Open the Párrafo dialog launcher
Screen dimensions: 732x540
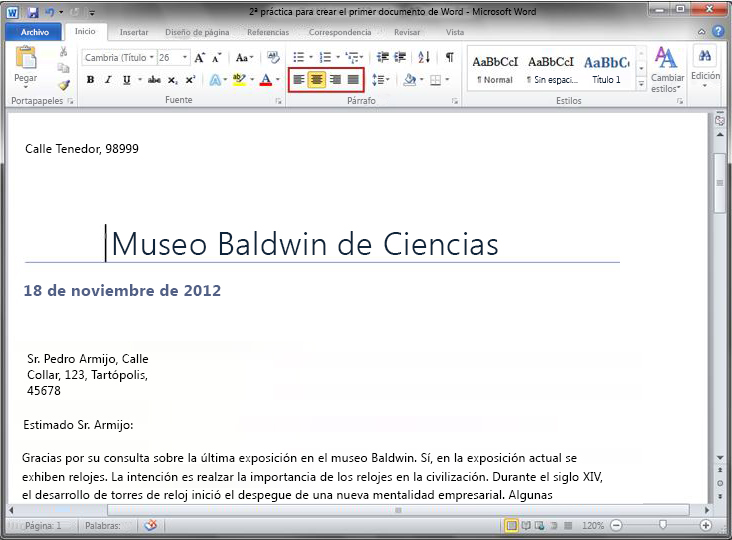click(x=455, y=101)
